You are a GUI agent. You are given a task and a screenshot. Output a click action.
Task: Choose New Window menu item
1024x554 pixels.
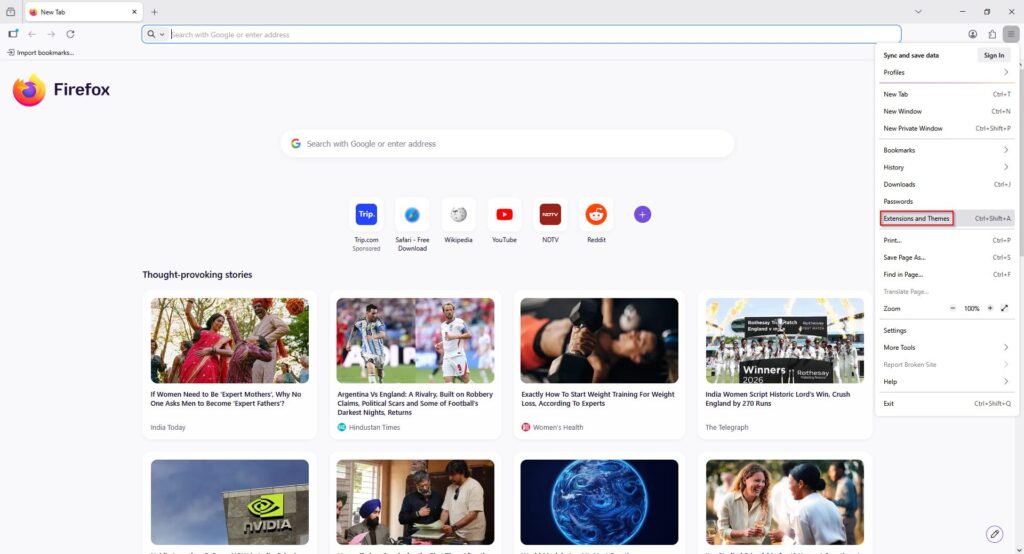[x=946, y=111]
